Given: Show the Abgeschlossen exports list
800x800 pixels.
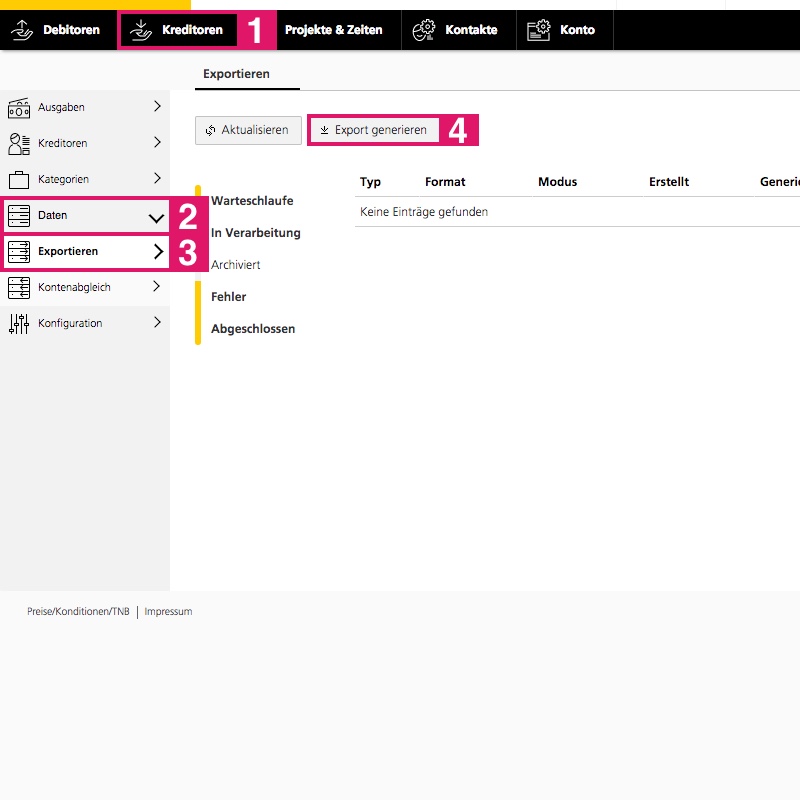Looking at the screenshot, I should (253, 329).
